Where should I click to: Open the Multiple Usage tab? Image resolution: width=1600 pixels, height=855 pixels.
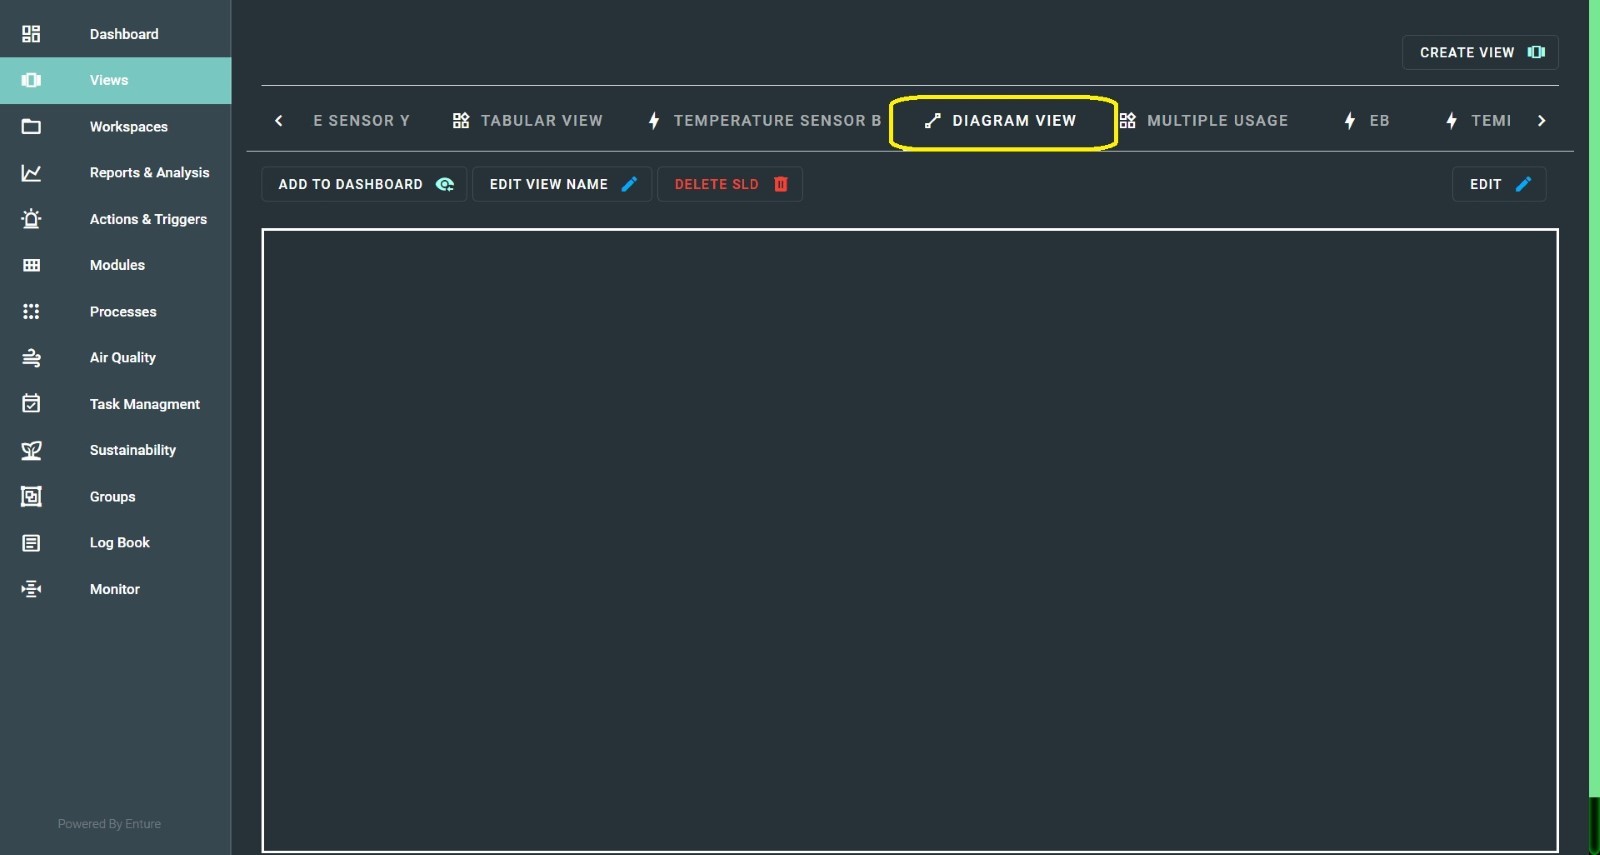coord(1204,121)
